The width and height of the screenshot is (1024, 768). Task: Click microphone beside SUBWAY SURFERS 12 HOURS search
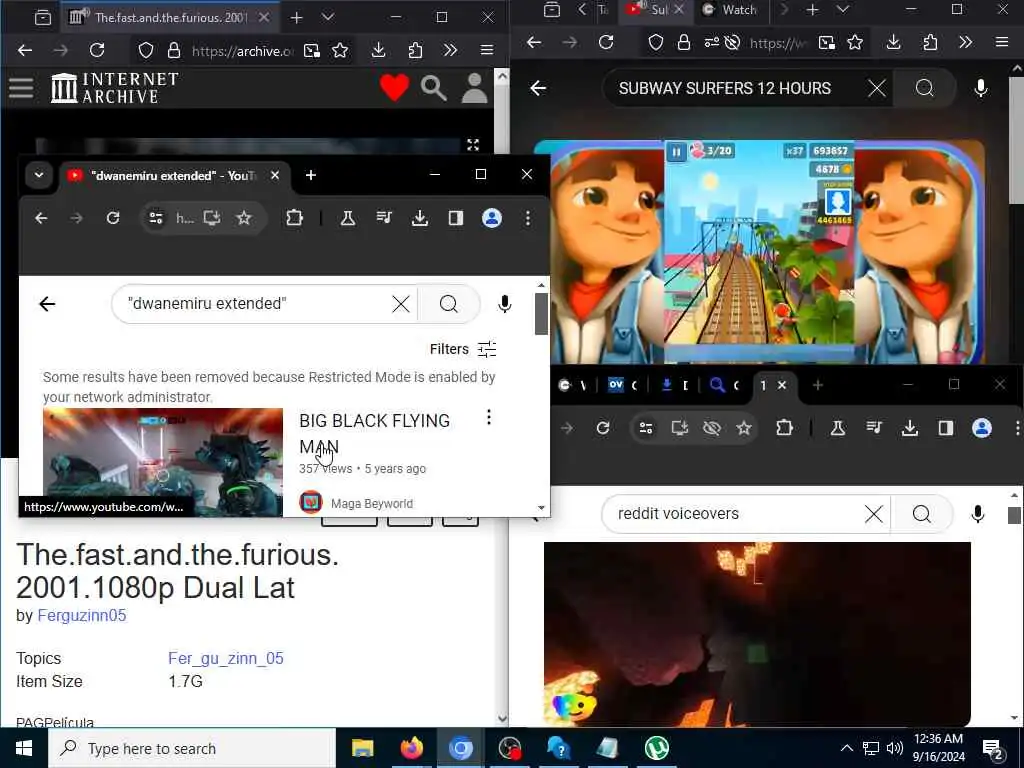(x=981, y=88)
